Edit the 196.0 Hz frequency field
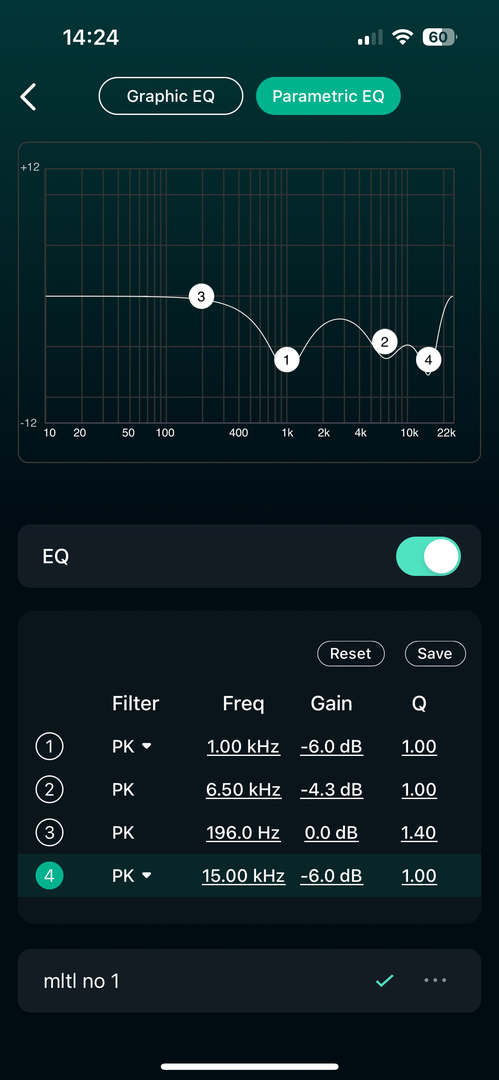This screenshot has width=499, height=1080. 243,833
